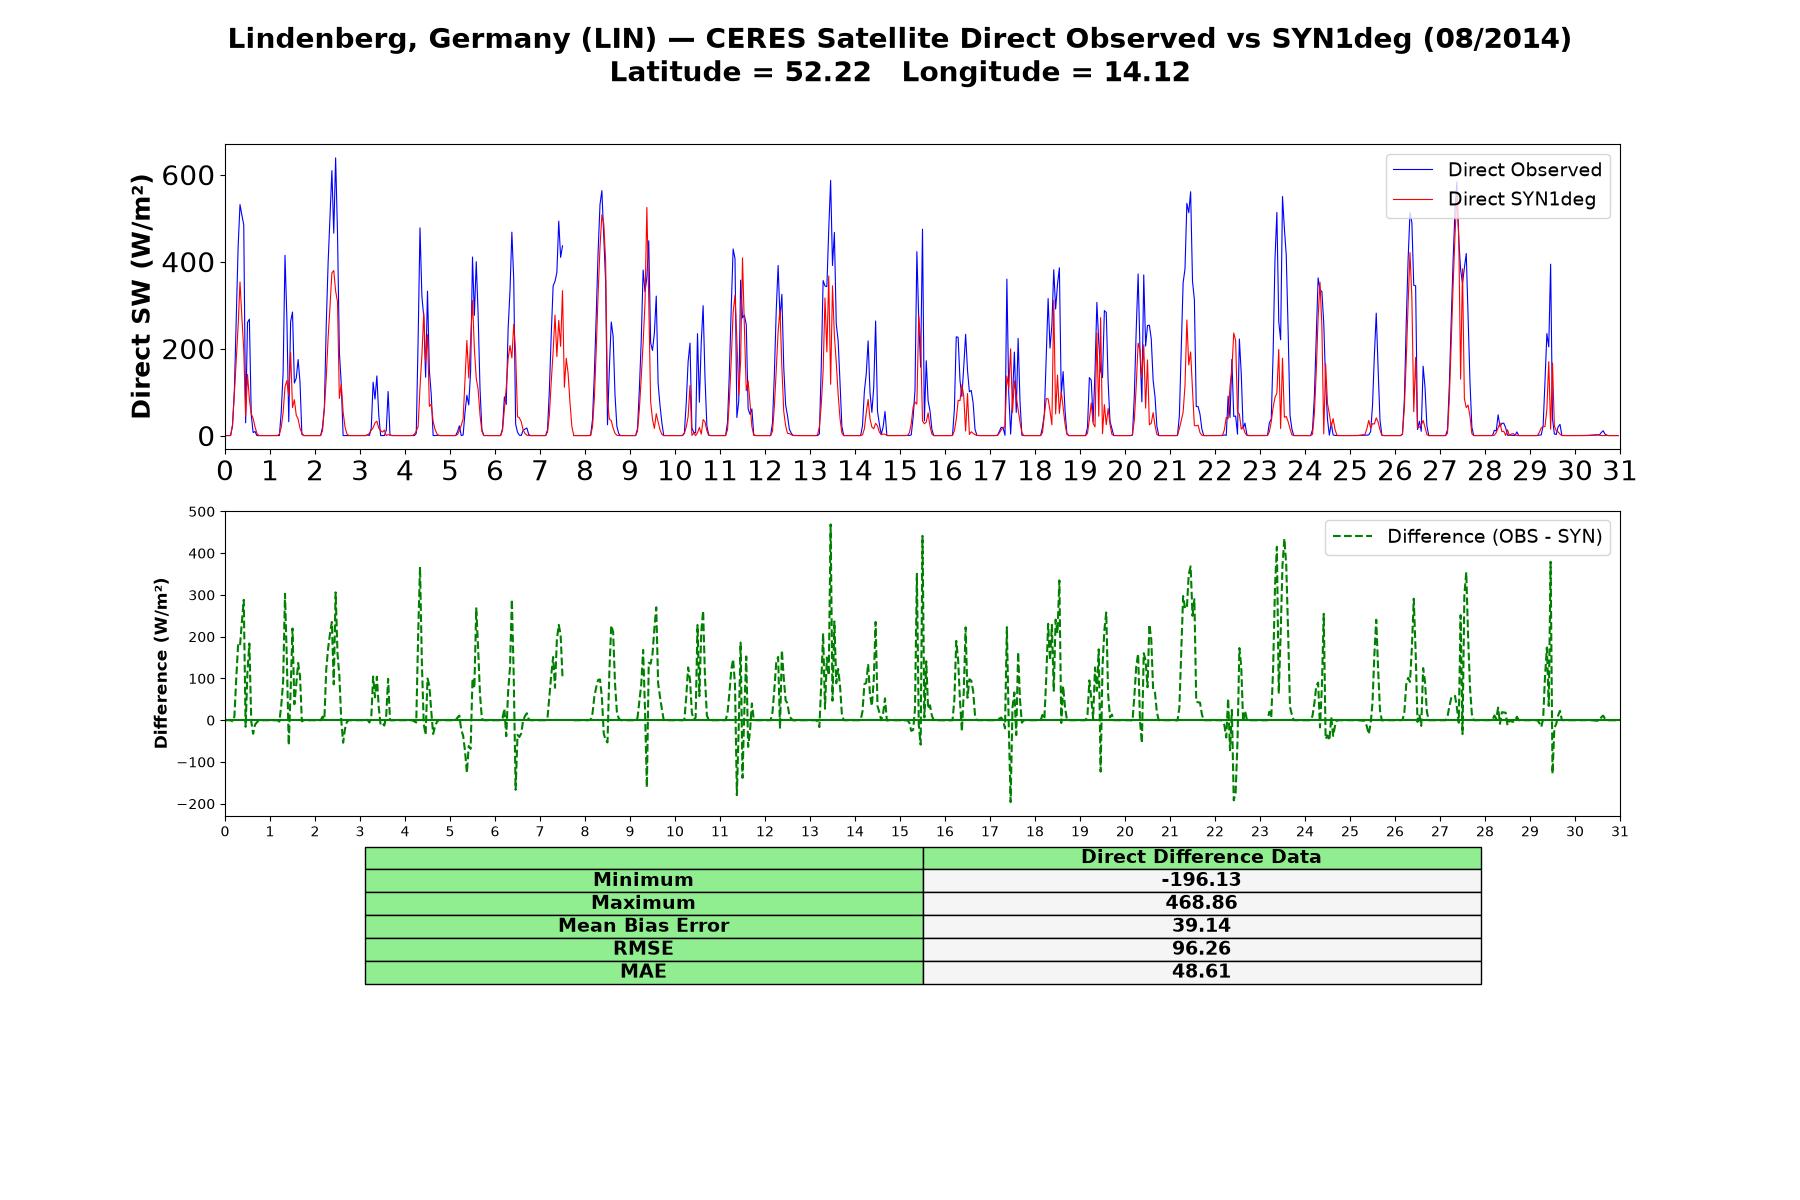This screenshot has width=1800, height=1200.
Task: Click the Minimum row label in table
Action: [644, 880]
